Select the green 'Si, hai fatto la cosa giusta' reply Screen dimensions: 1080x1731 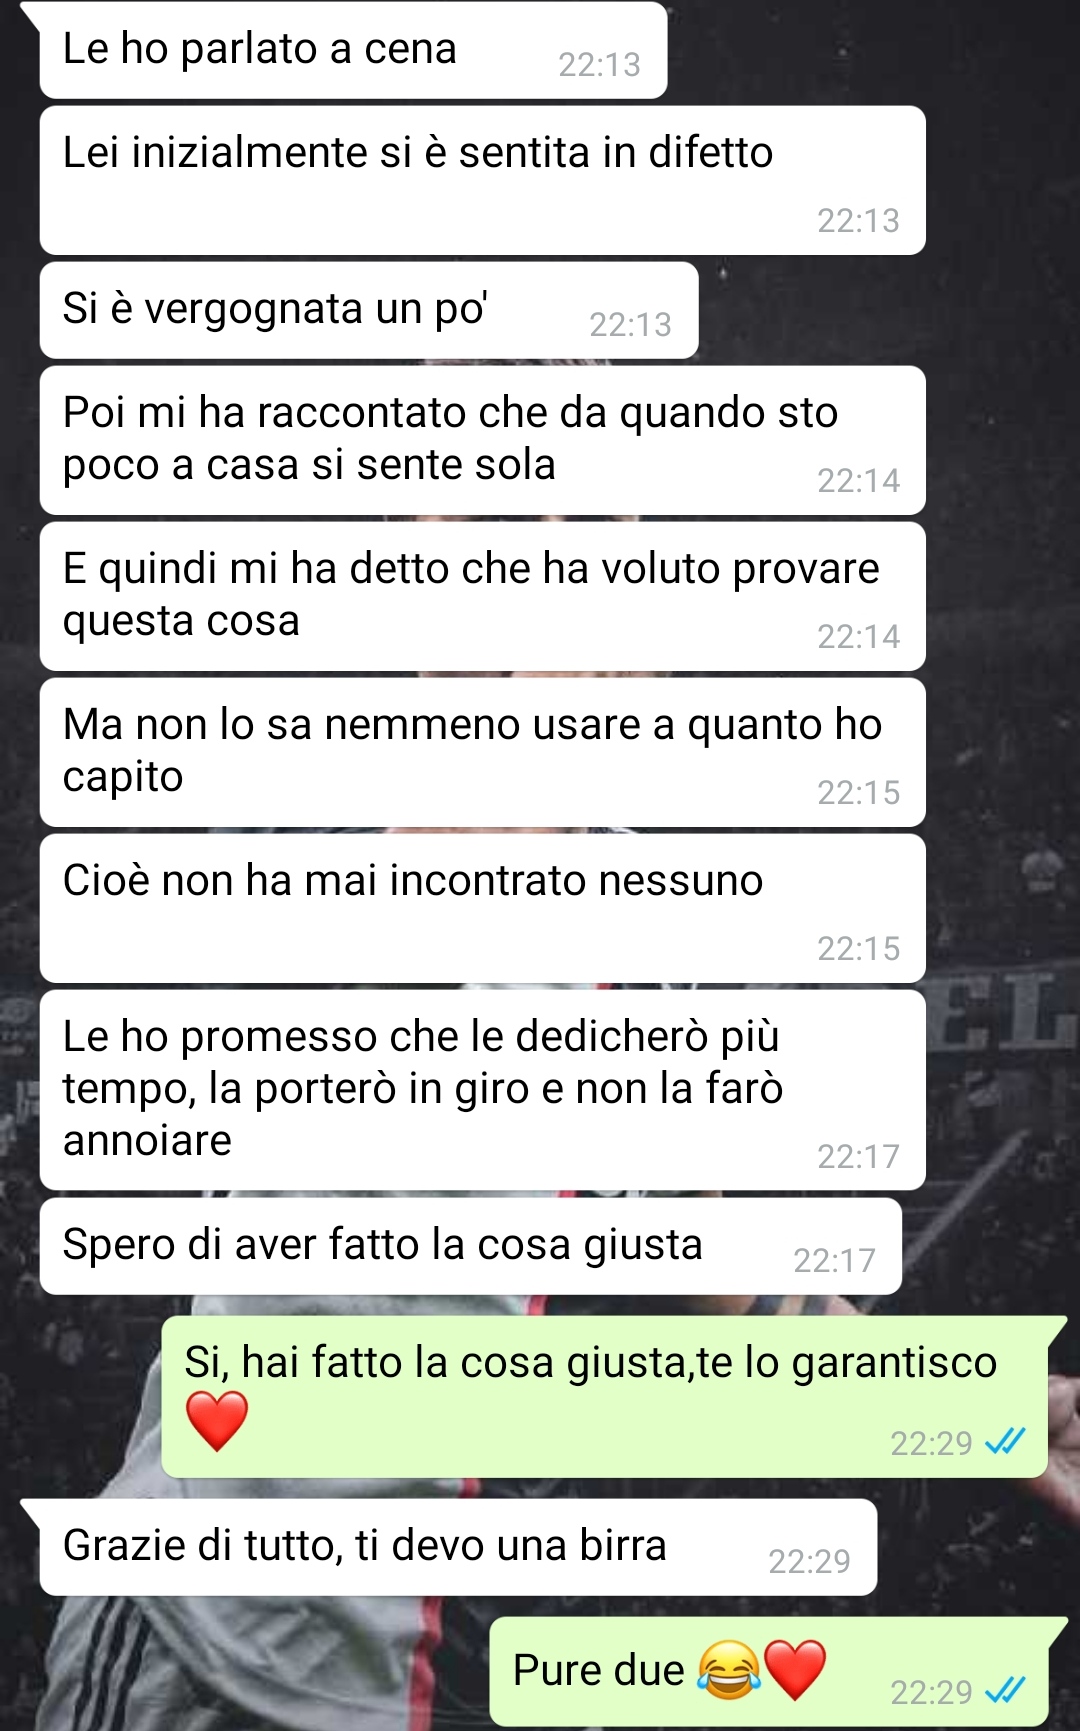click(605, 1397)
